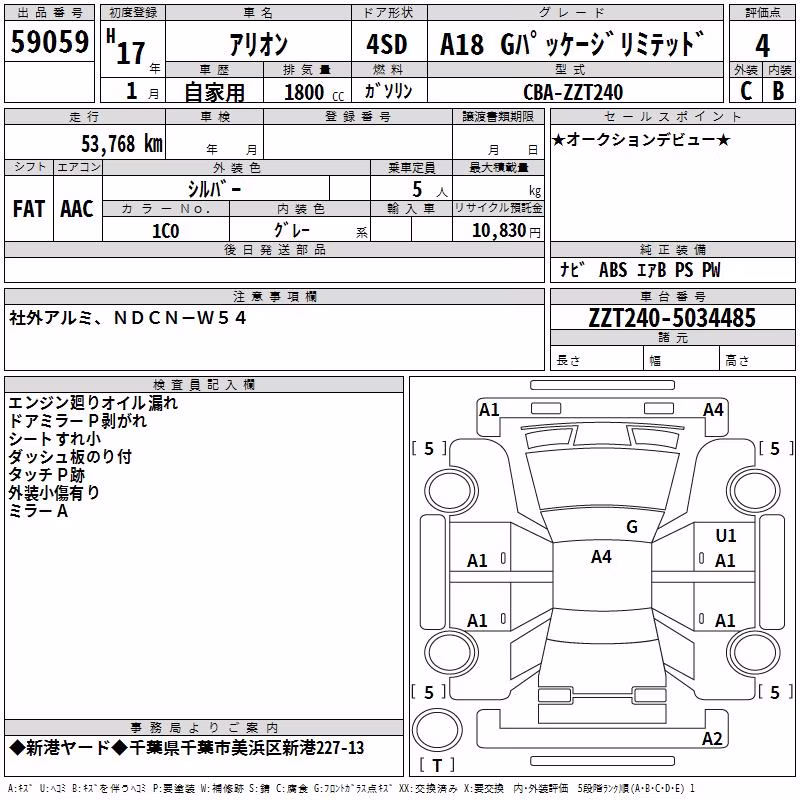Click the front-right tire circle on diagram
Image resolution: width=800 pixels, height=800 pixels.
tap(753, 491)
